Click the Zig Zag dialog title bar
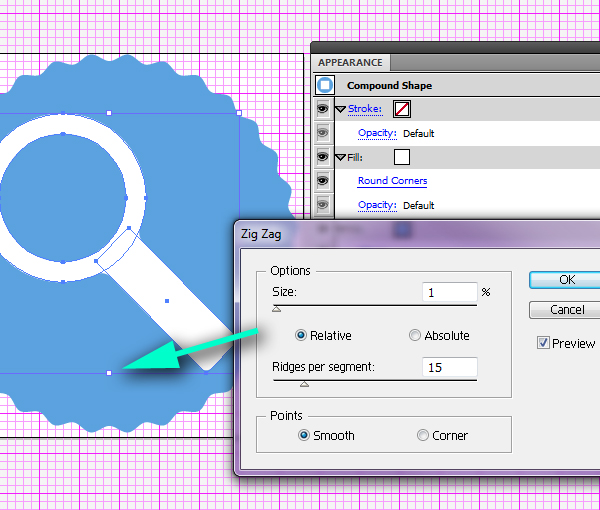The width and height of the screenshot is (600, 510). [x=419, y=234]
